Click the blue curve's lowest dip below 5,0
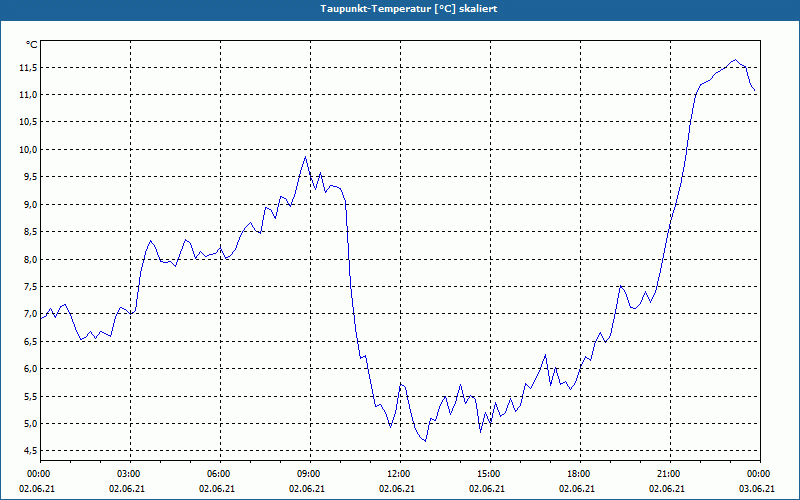Screen dimensions: 800x500 425,441
